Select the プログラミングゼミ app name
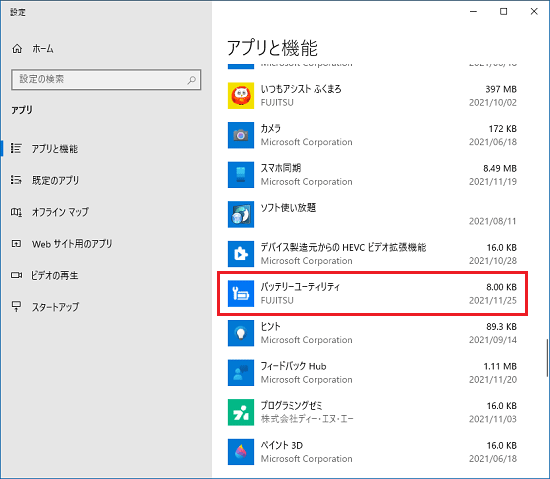 coord(291,406)
